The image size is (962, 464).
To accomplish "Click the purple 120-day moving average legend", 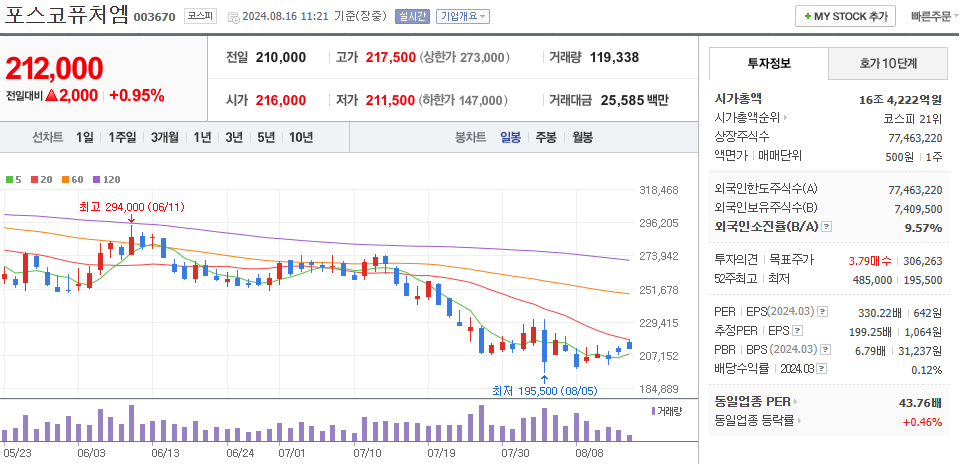I will click(106, 180).
